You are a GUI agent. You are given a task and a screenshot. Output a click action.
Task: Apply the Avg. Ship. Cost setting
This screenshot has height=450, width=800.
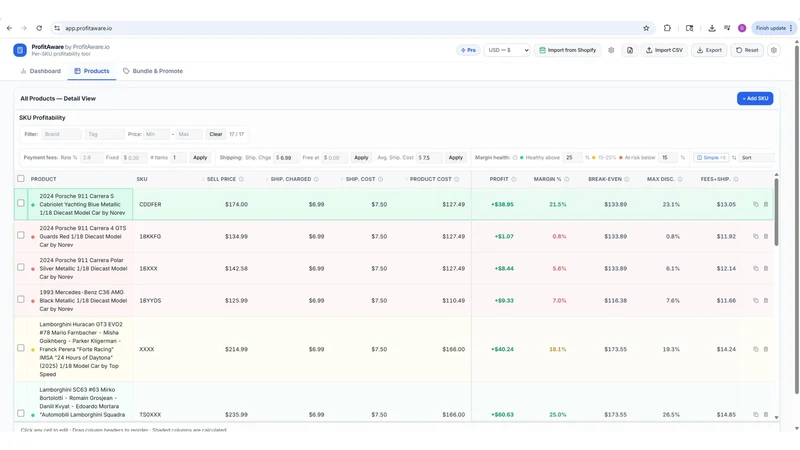coord(456,158)
